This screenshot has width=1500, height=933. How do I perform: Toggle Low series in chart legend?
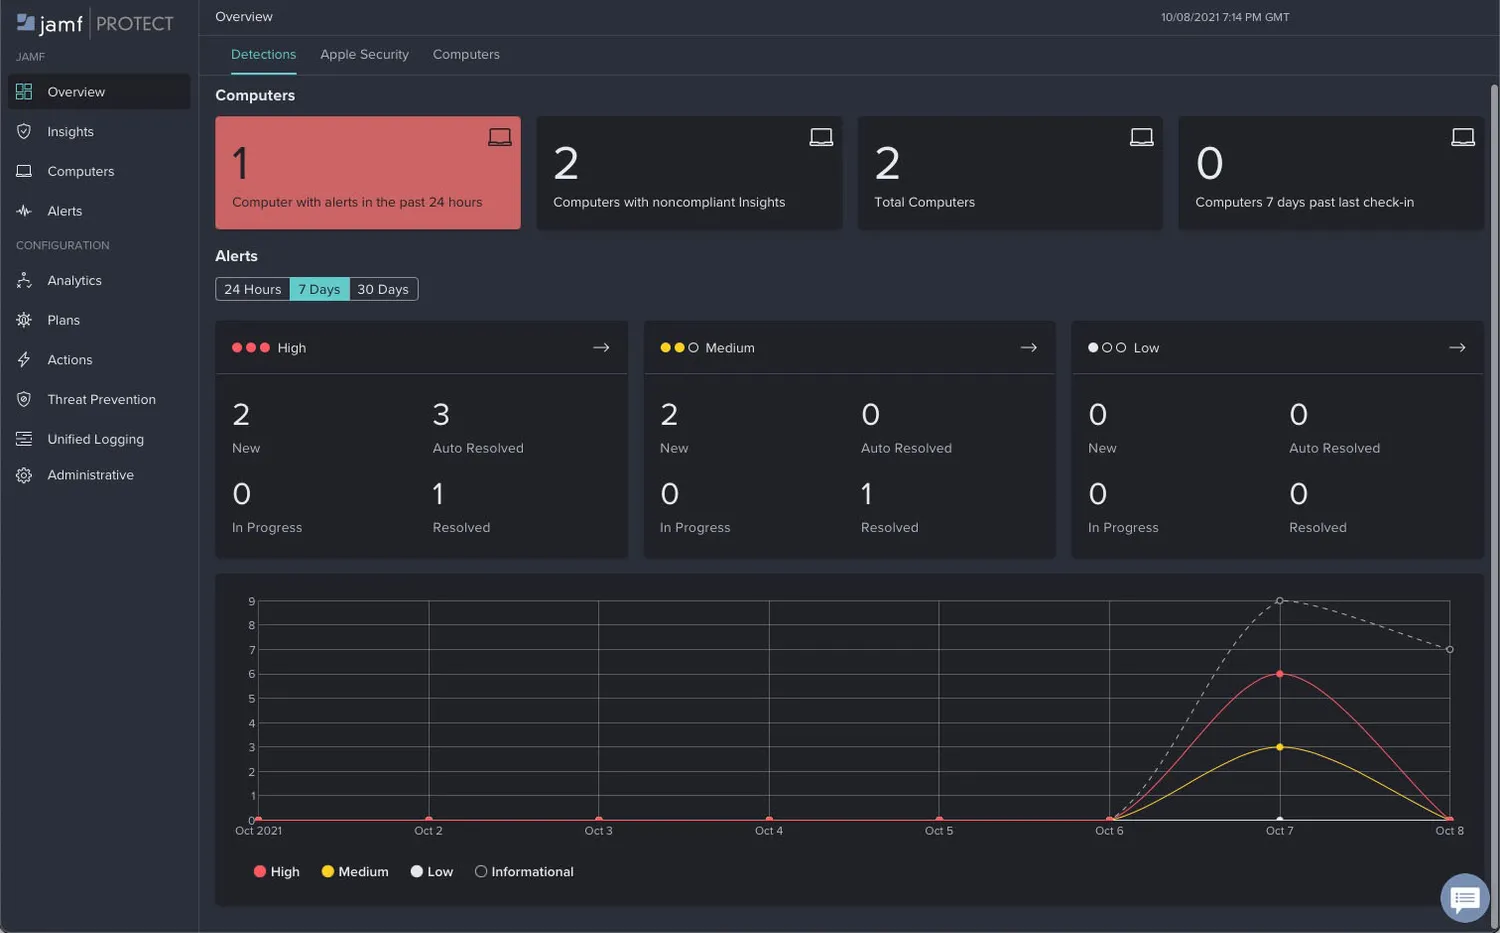point(432,872)
